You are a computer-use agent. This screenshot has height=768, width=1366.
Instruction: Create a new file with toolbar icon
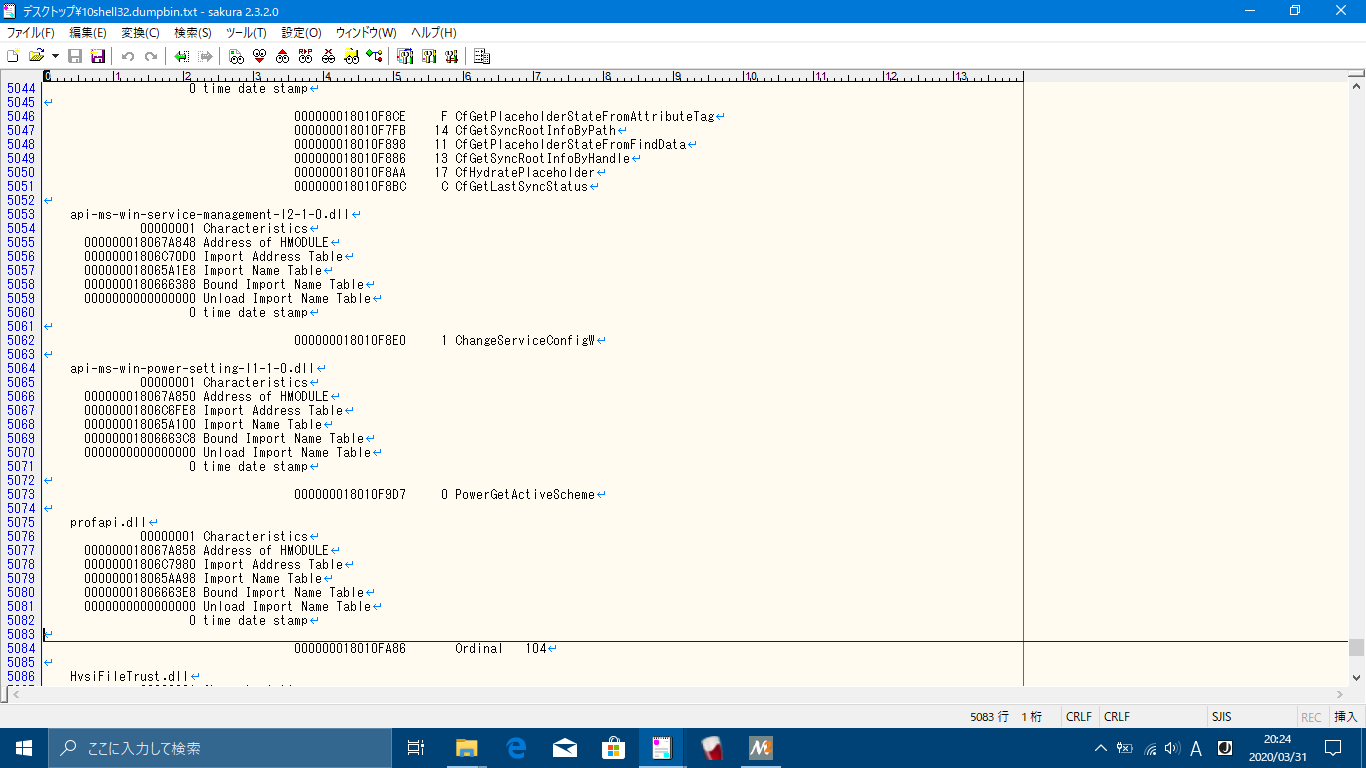point(13,56)
